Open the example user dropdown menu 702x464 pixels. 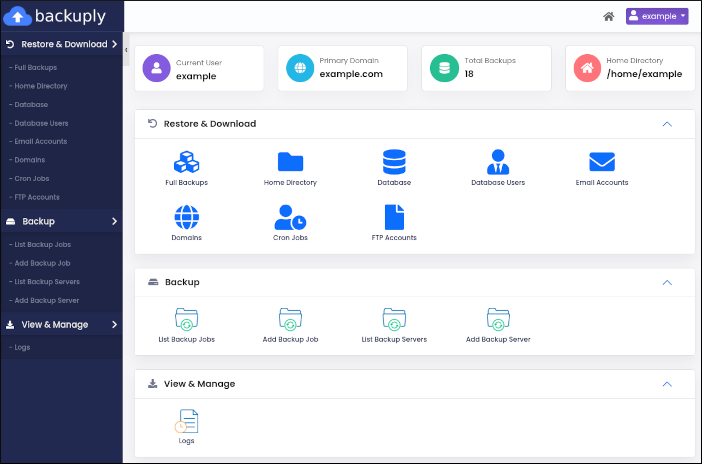(x=657, y=16)
